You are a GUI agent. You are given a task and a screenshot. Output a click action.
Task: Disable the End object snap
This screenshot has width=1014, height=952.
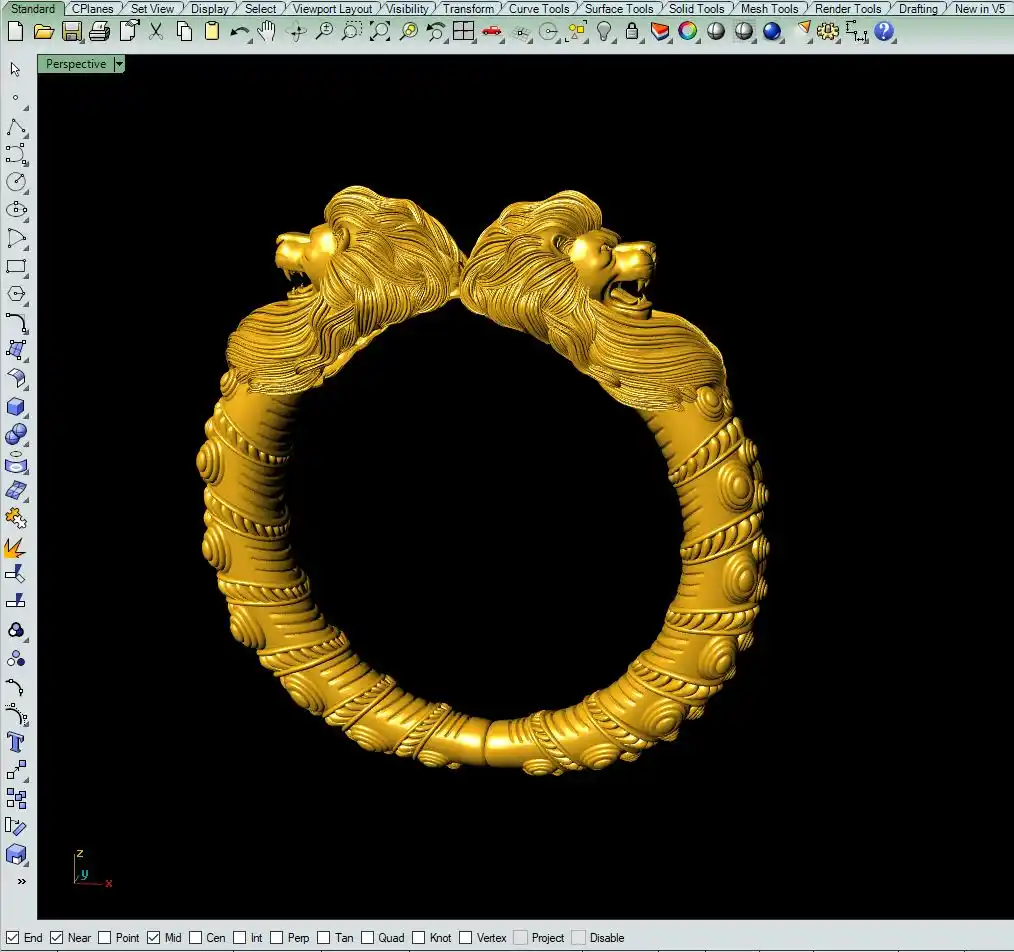(14, 938)
